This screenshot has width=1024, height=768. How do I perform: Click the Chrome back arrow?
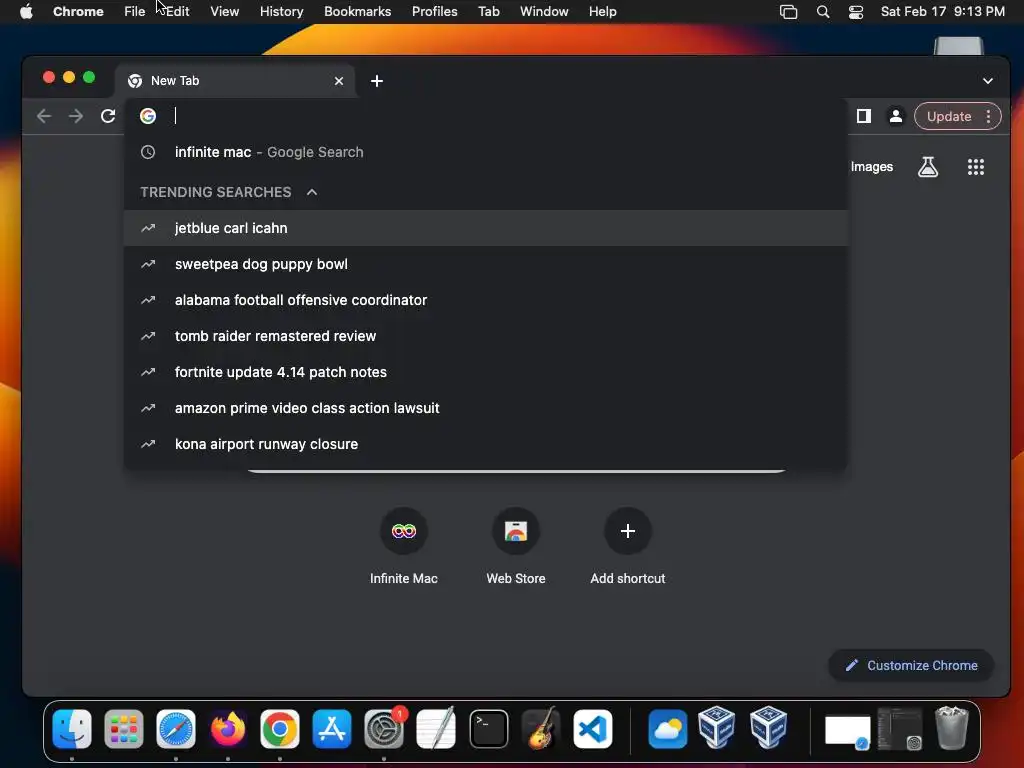pyautogui.click(x=44, y=116)
